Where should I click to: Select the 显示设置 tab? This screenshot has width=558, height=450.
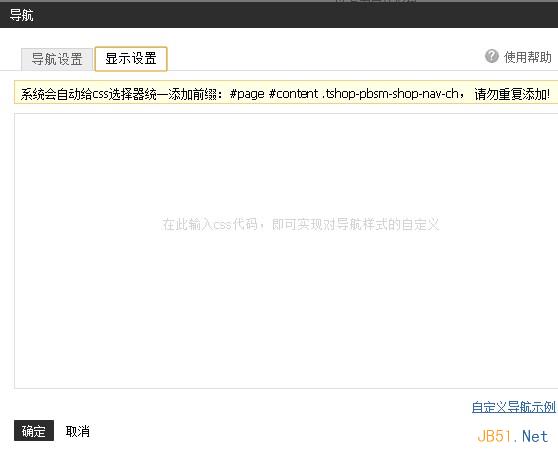point(131,59)
